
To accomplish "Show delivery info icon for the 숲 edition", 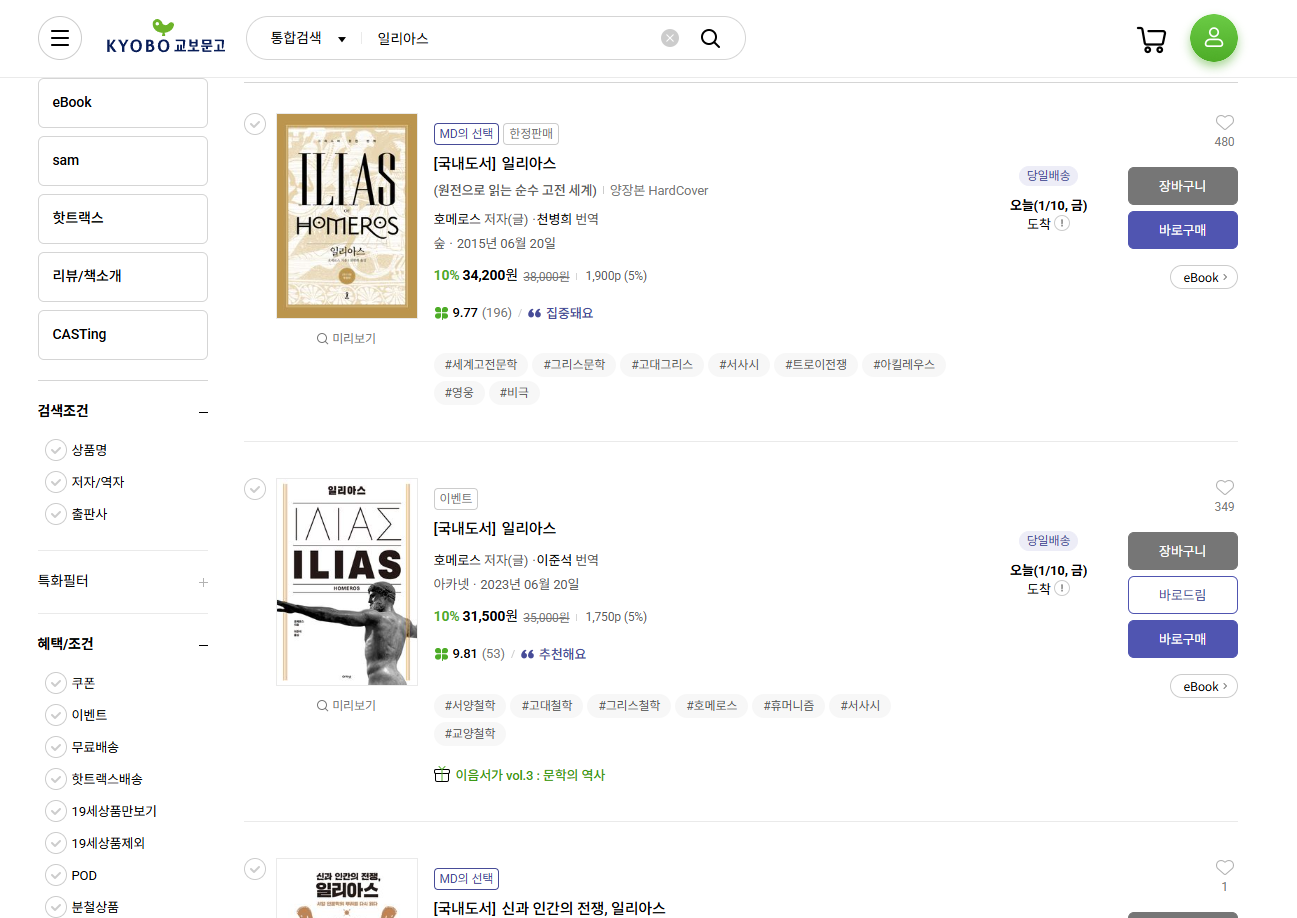I will tap(1062, 223).
